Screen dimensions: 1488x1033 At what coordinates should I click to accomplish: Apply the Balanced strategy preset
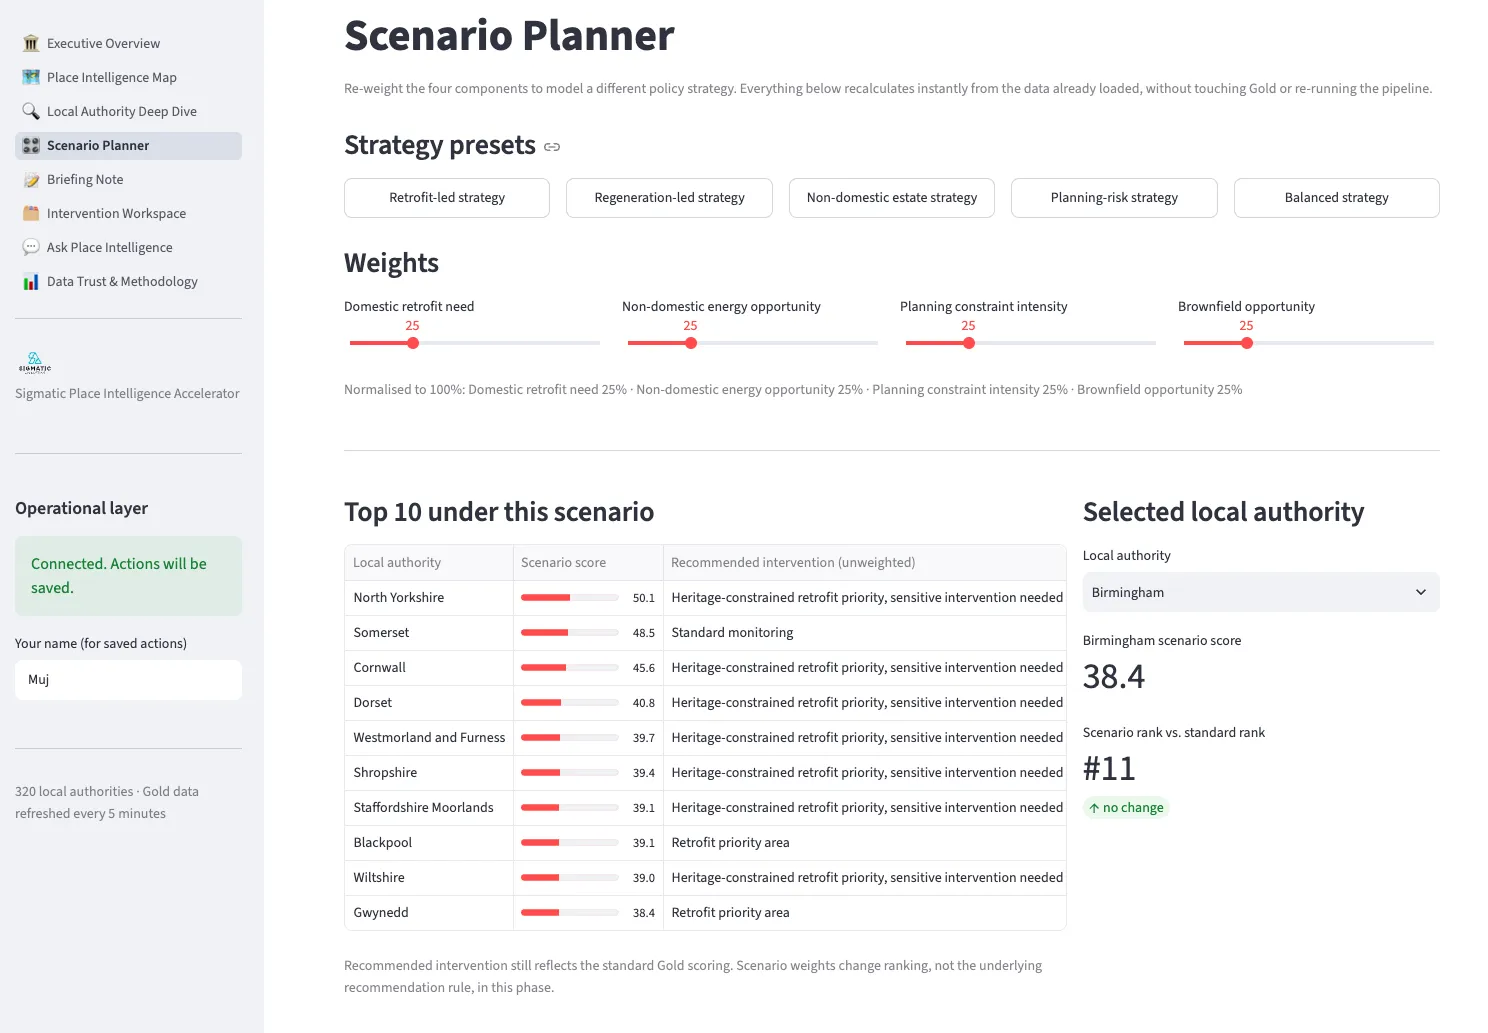(1337, 198)
